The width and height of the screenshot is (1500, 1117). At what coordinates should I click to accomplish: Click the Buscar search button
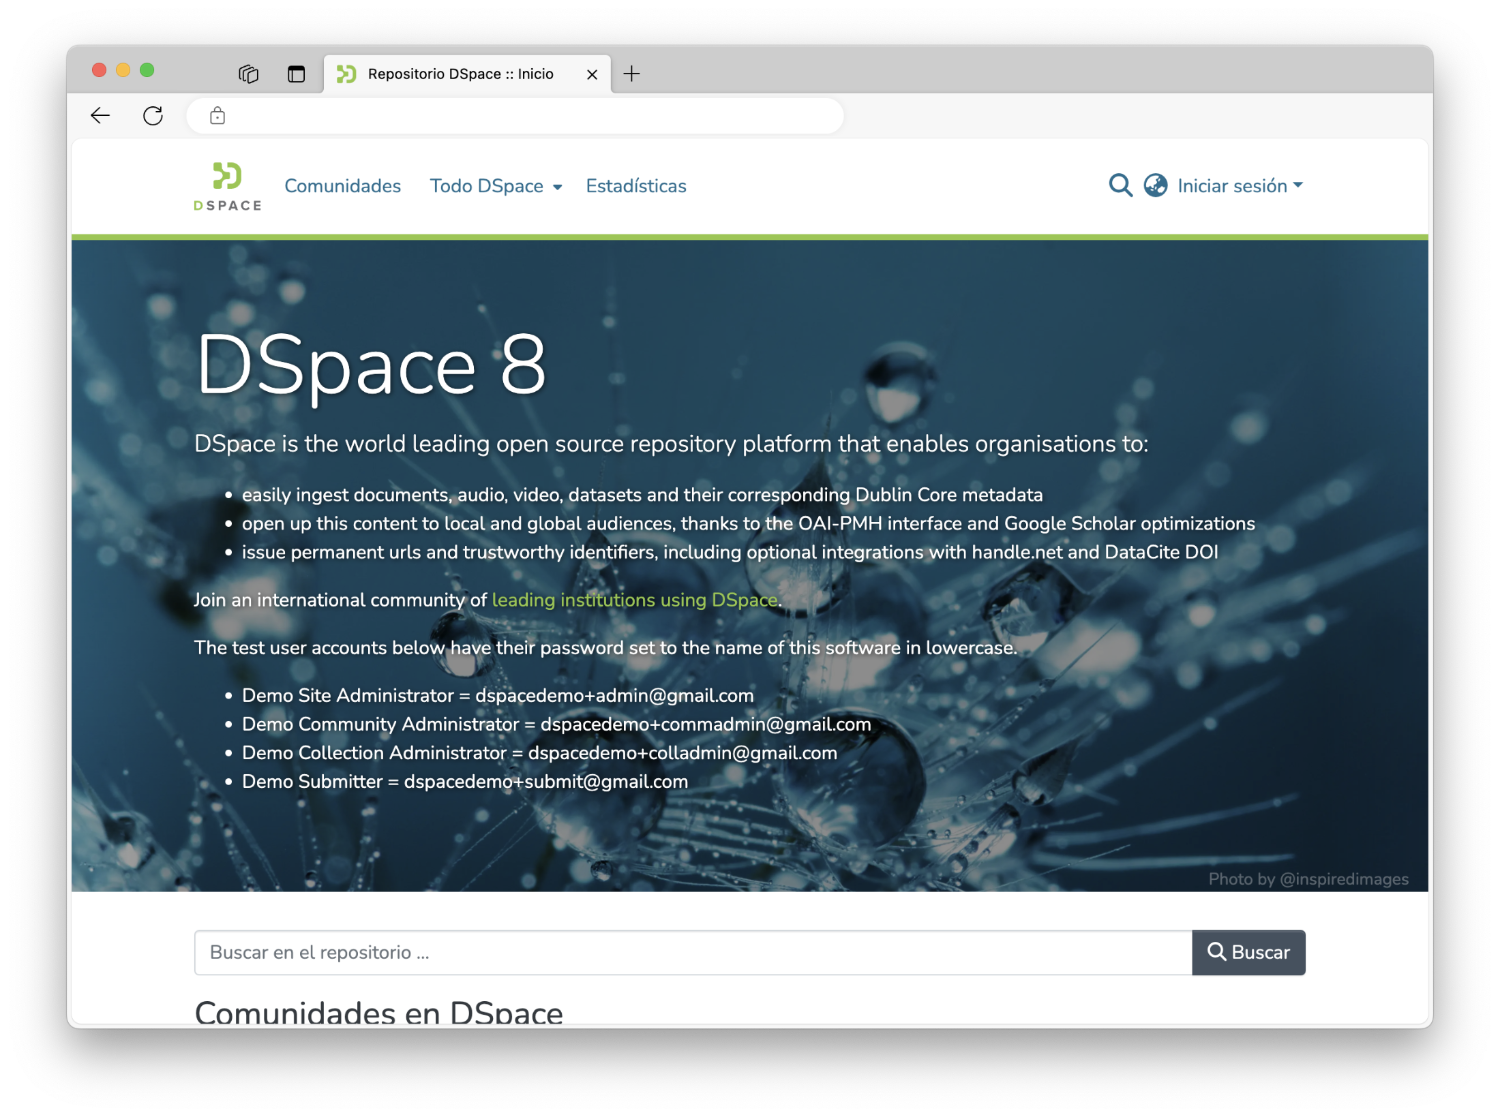pos(1249,953)
